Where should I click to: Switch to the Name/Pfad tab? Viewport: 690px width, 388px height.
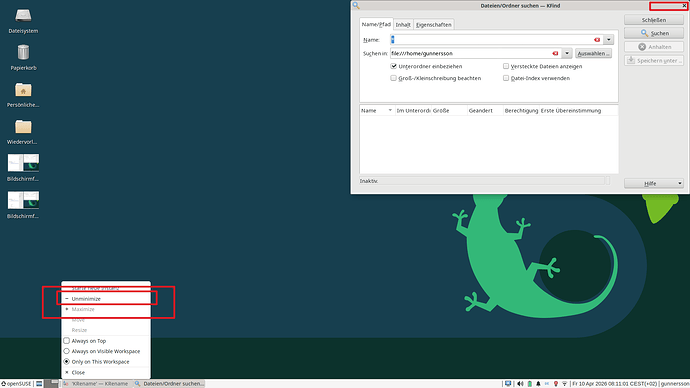[x=376, y=24]
